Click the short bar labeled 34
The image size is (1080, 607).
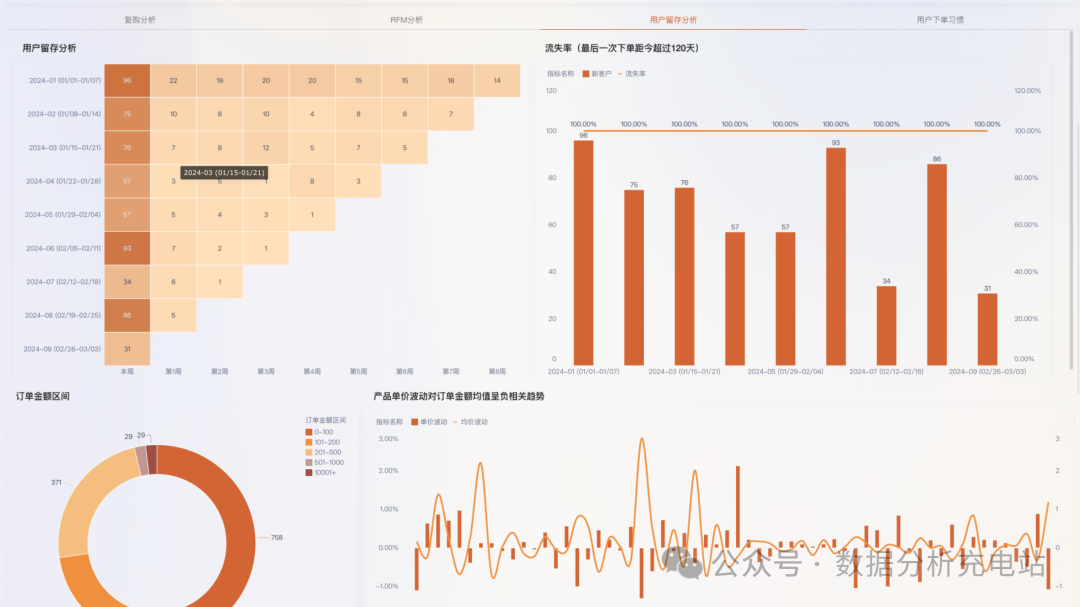click(886, 325)
